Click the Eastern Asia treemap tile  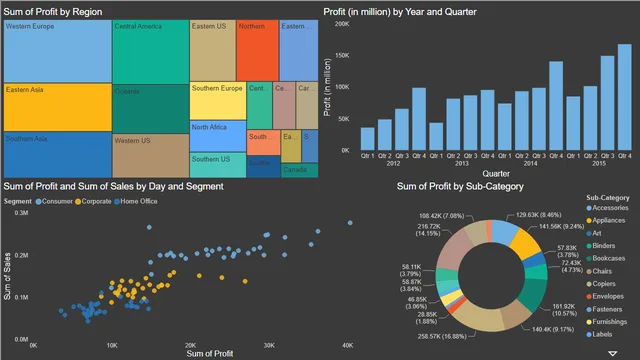58,107
